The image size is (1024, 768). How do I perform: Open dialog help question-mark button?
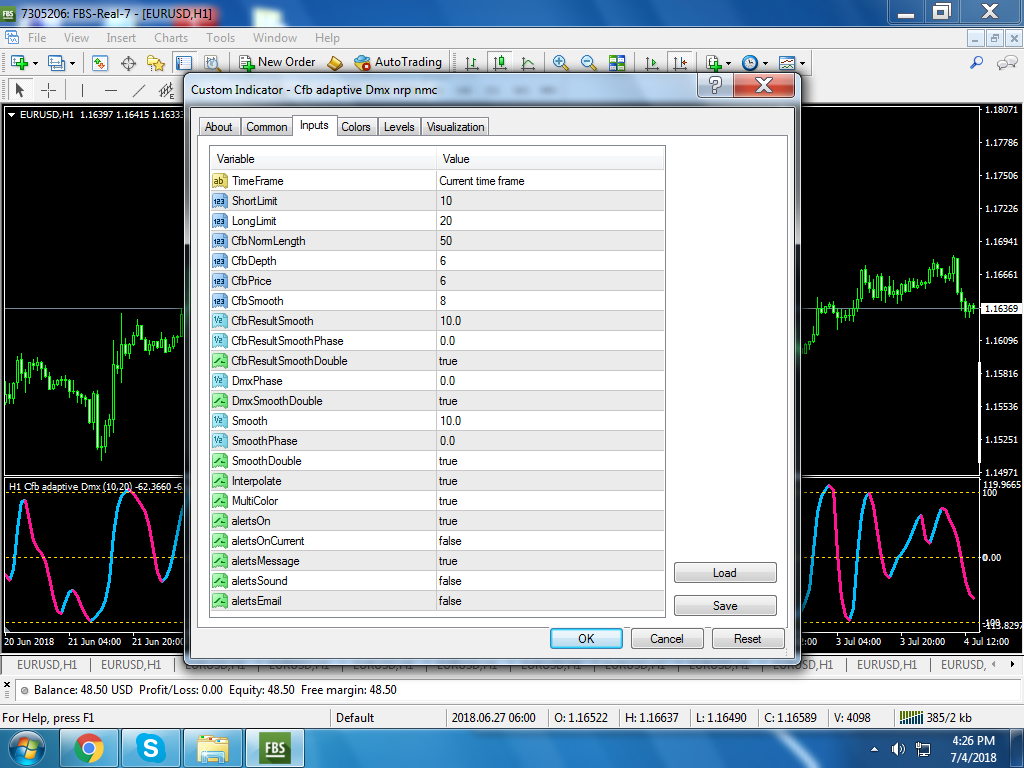click(x=716, y=85)
